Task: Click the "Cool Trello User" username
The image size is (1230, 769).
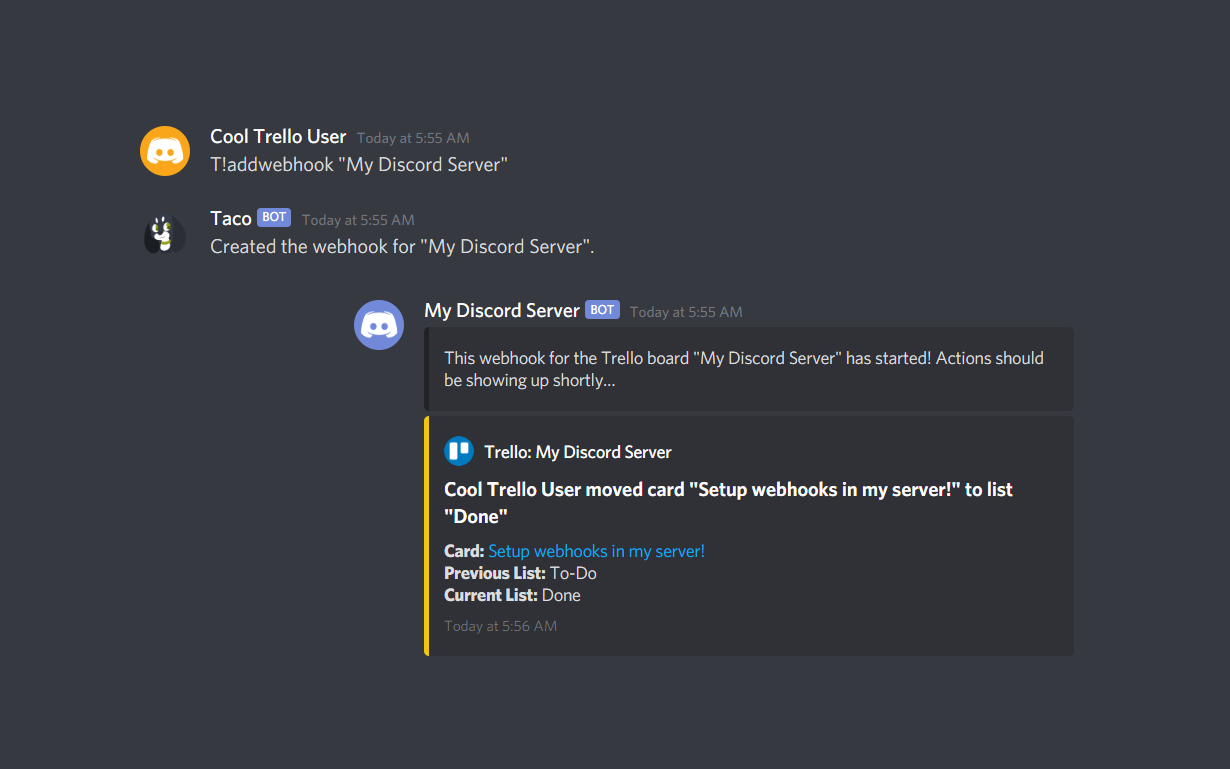Action: pos(278,137)
